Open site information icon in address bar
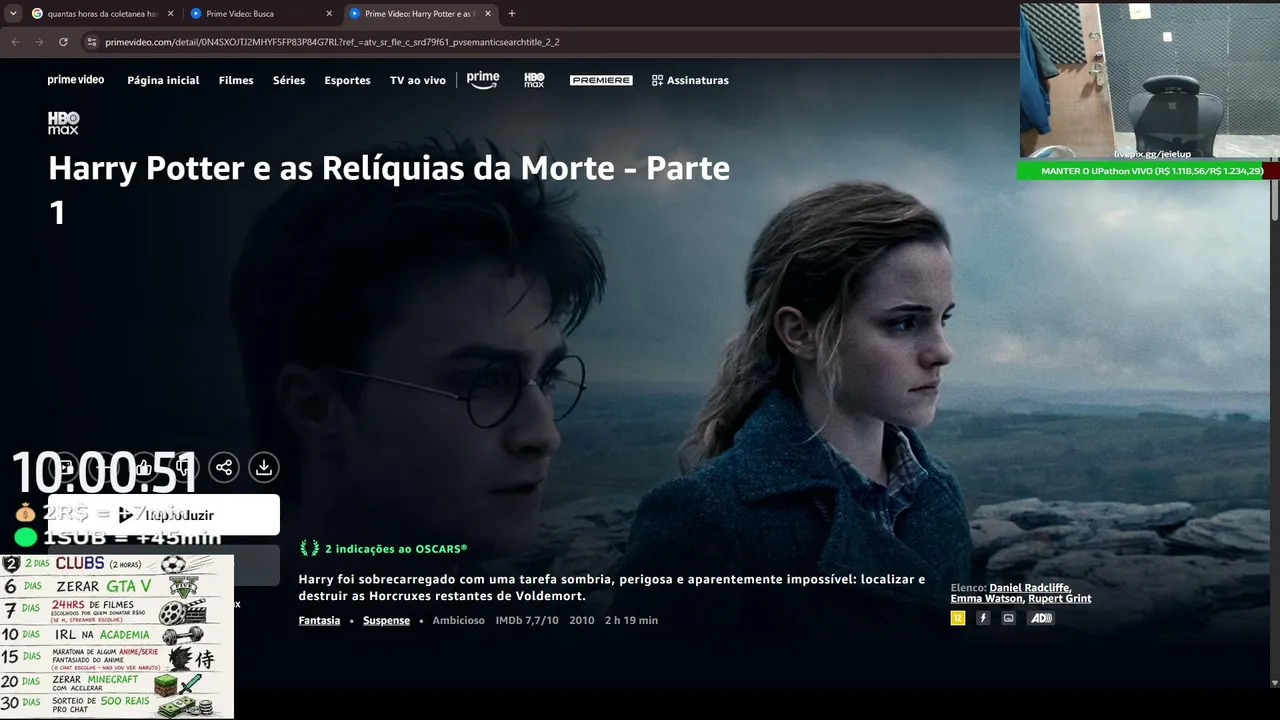Viewport: 1280px width, 720px height. pos(92,42)
